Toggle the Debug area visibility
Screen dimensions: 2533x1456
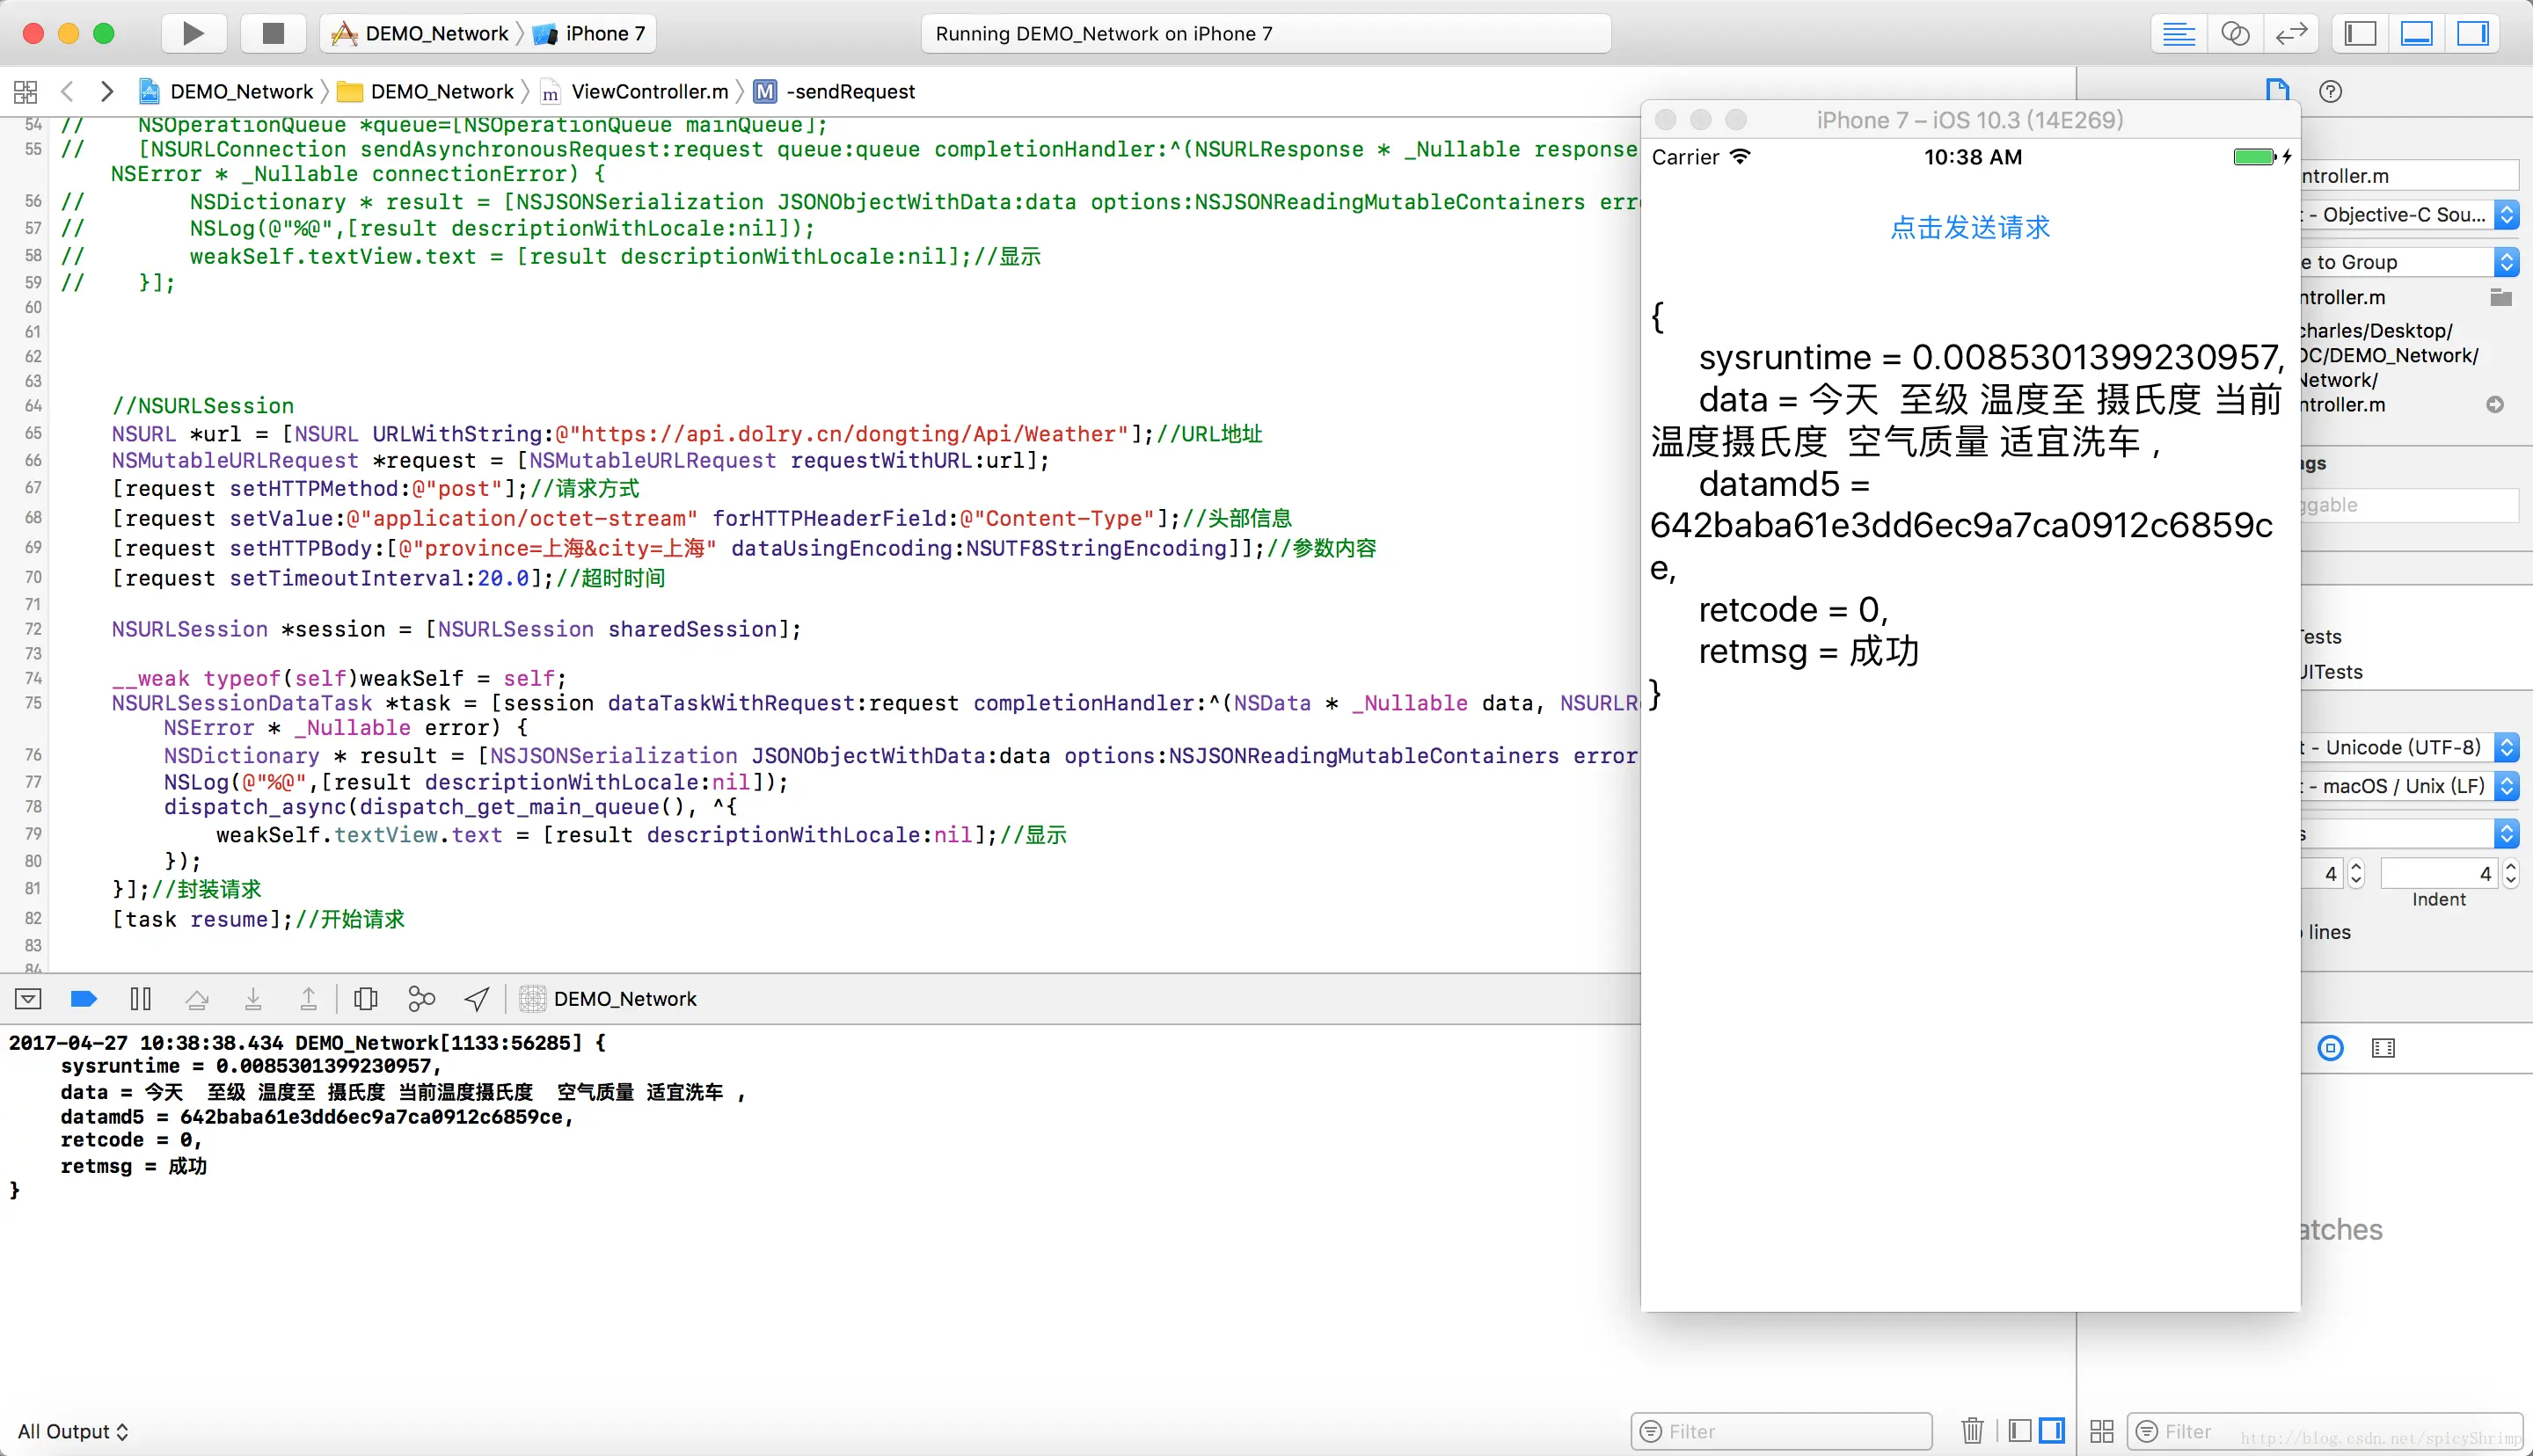2416,33
